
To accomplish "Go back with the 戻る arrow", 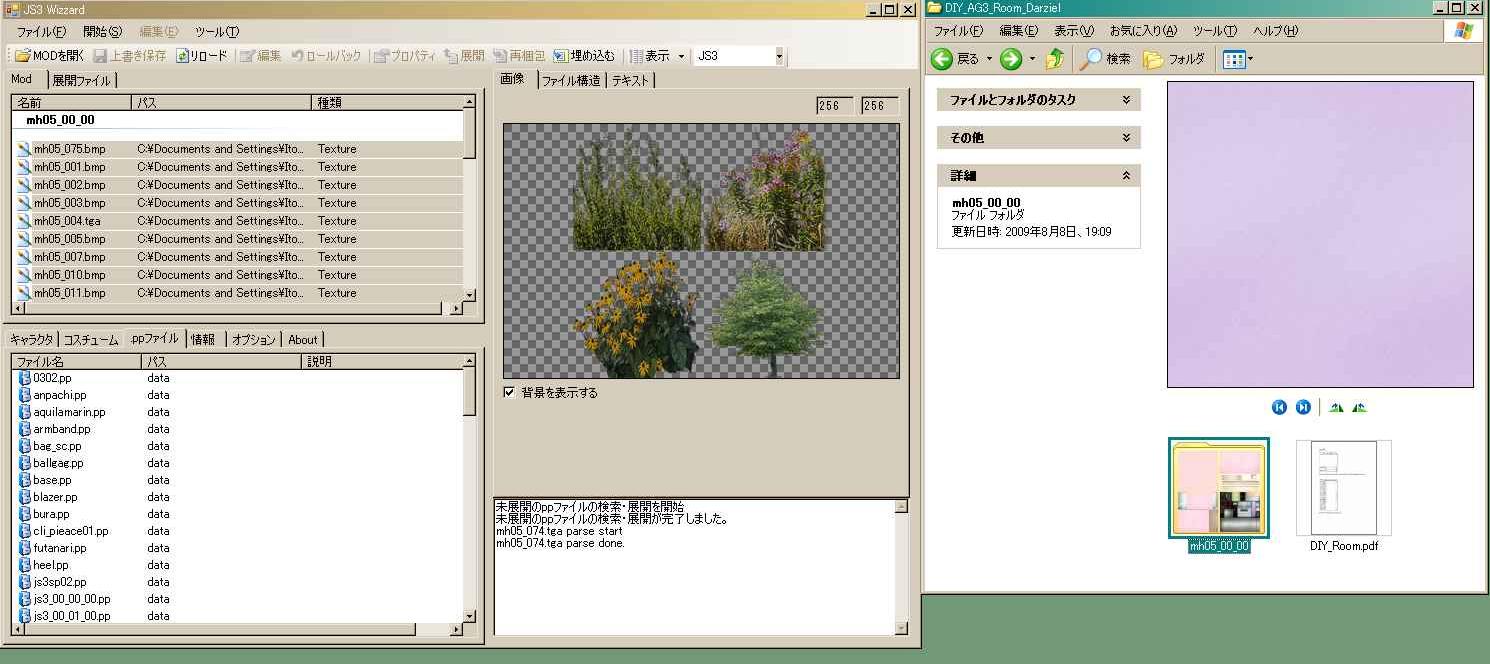I will (x=955, y=59).
